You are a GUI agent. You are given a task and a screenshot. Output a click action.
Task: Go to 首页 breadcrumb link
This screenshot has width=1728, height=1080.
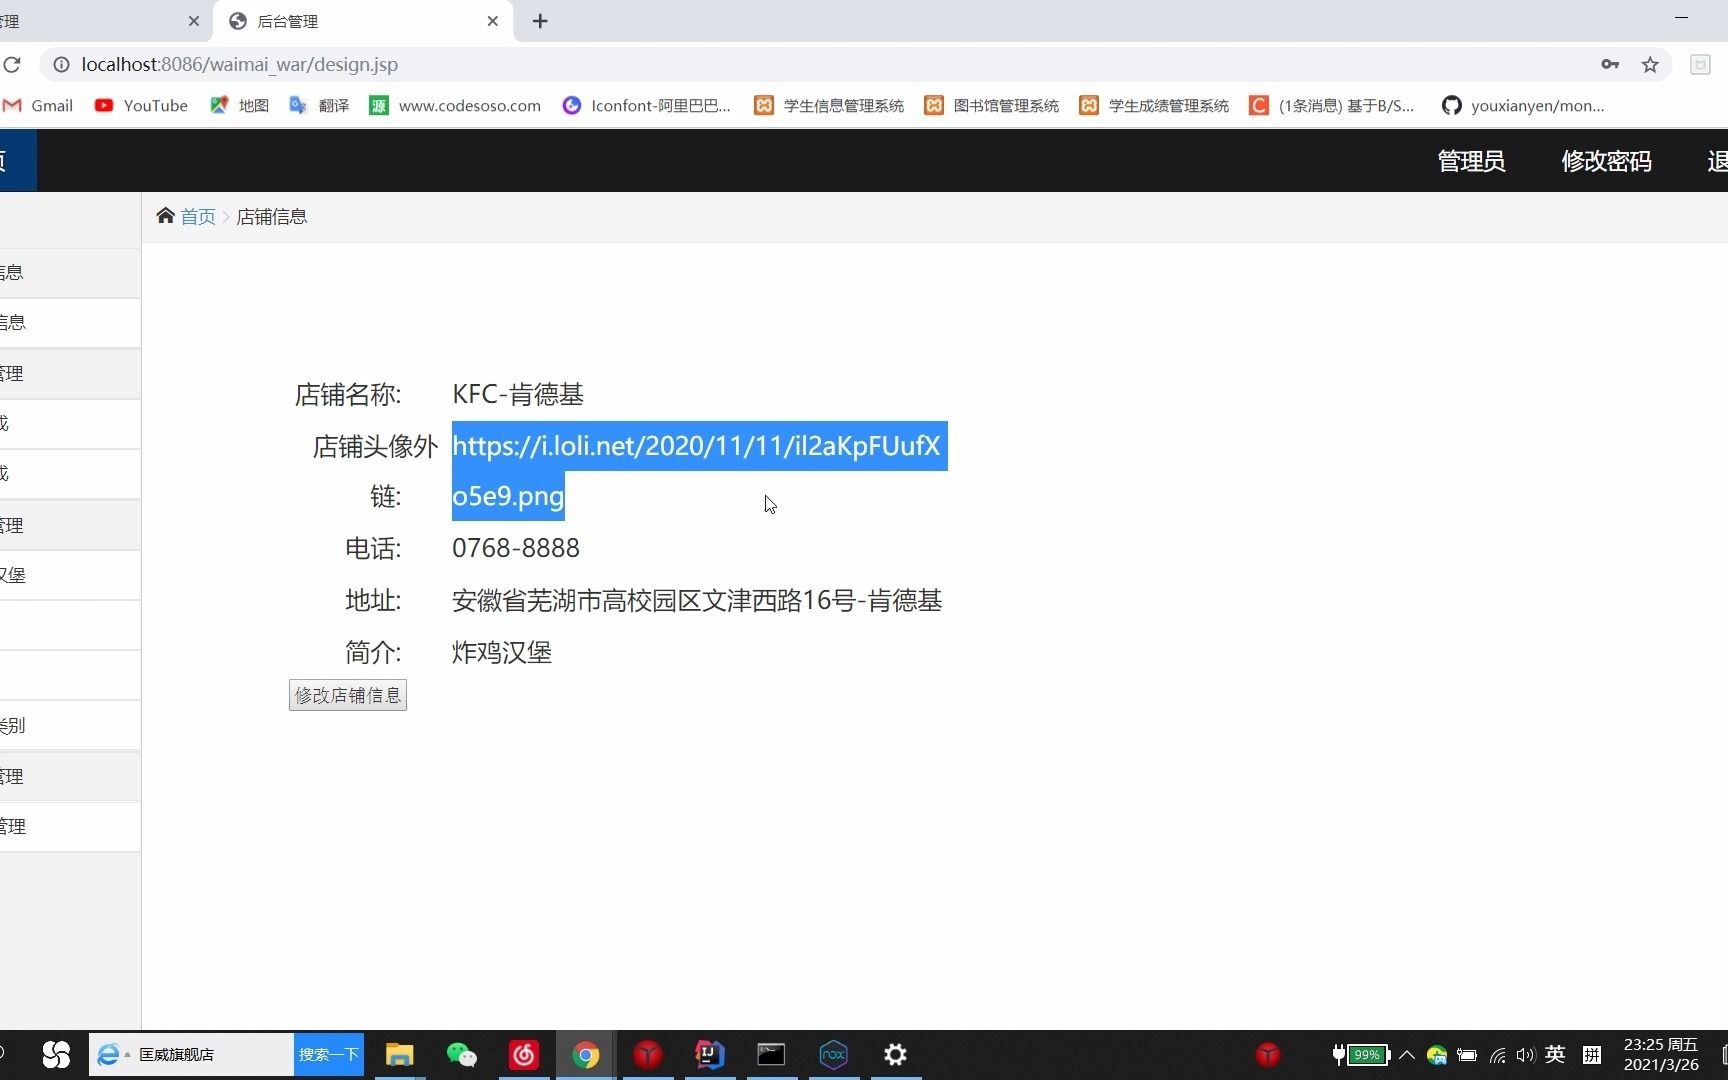click(x=198, y=217)
